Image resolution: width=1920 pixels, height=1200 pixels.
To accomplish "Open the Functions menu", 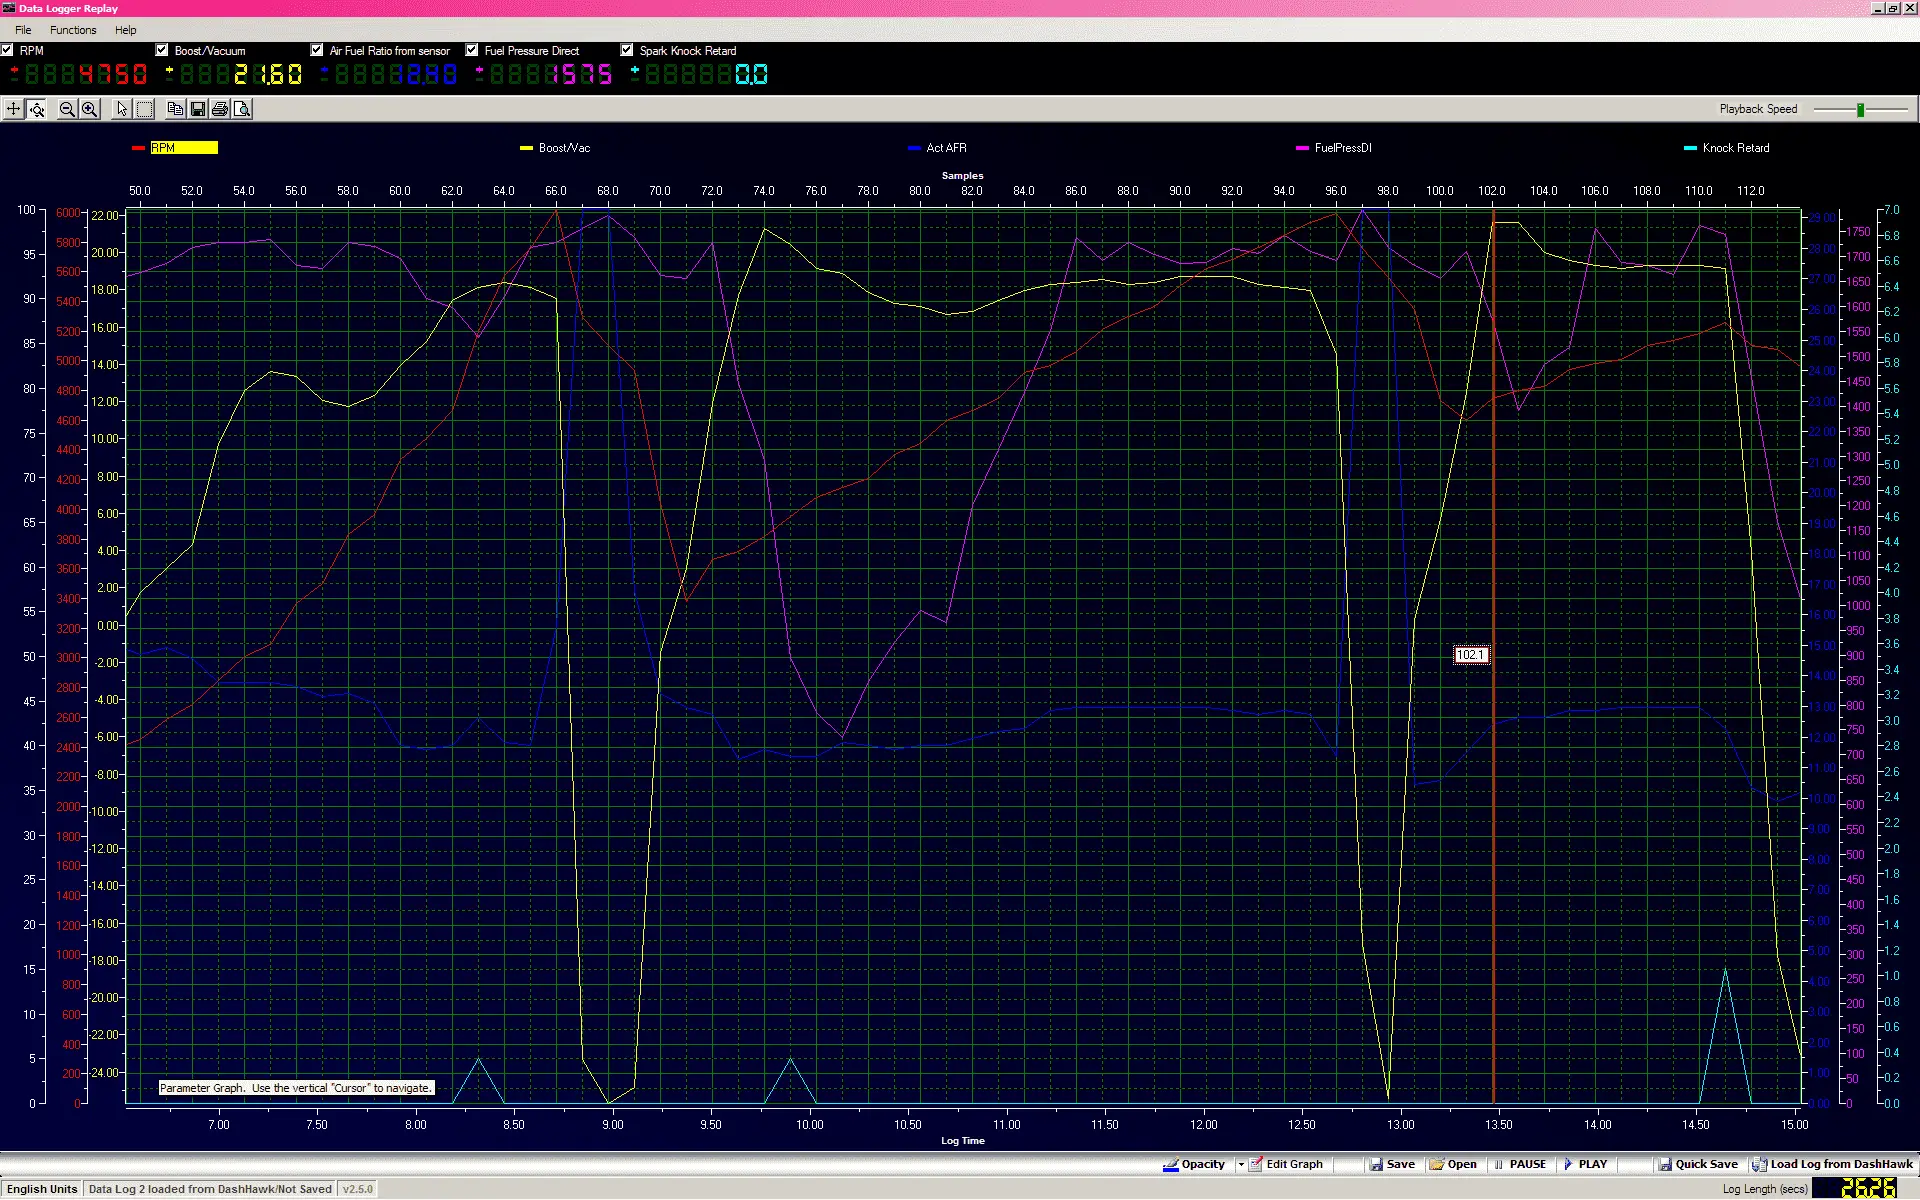I will 73,30.
